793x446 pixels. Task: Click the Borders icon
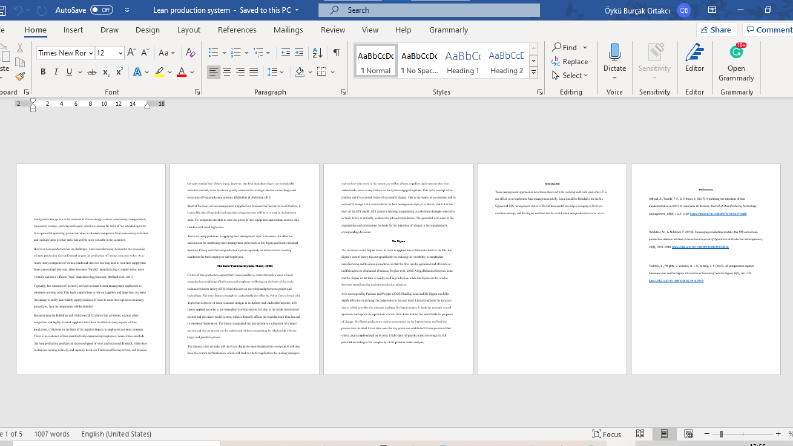tap(322, 72)
